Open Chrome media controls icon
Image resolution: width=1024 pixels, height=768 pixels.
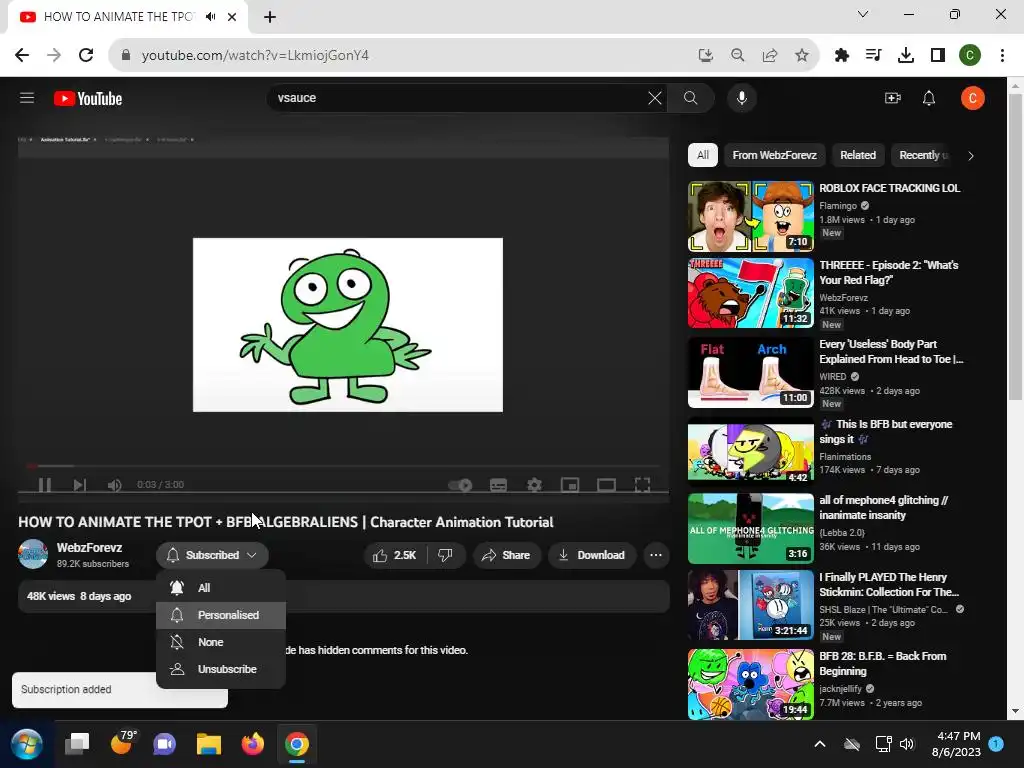coord(873,56)
